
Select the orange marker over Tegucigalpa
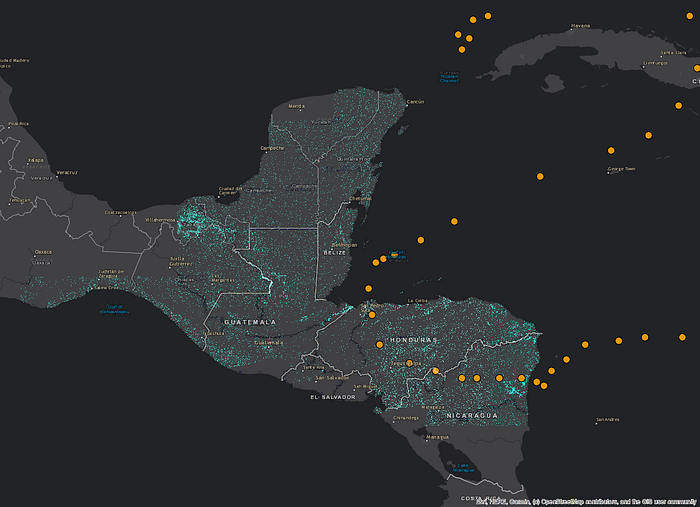[x=409, y=363]
